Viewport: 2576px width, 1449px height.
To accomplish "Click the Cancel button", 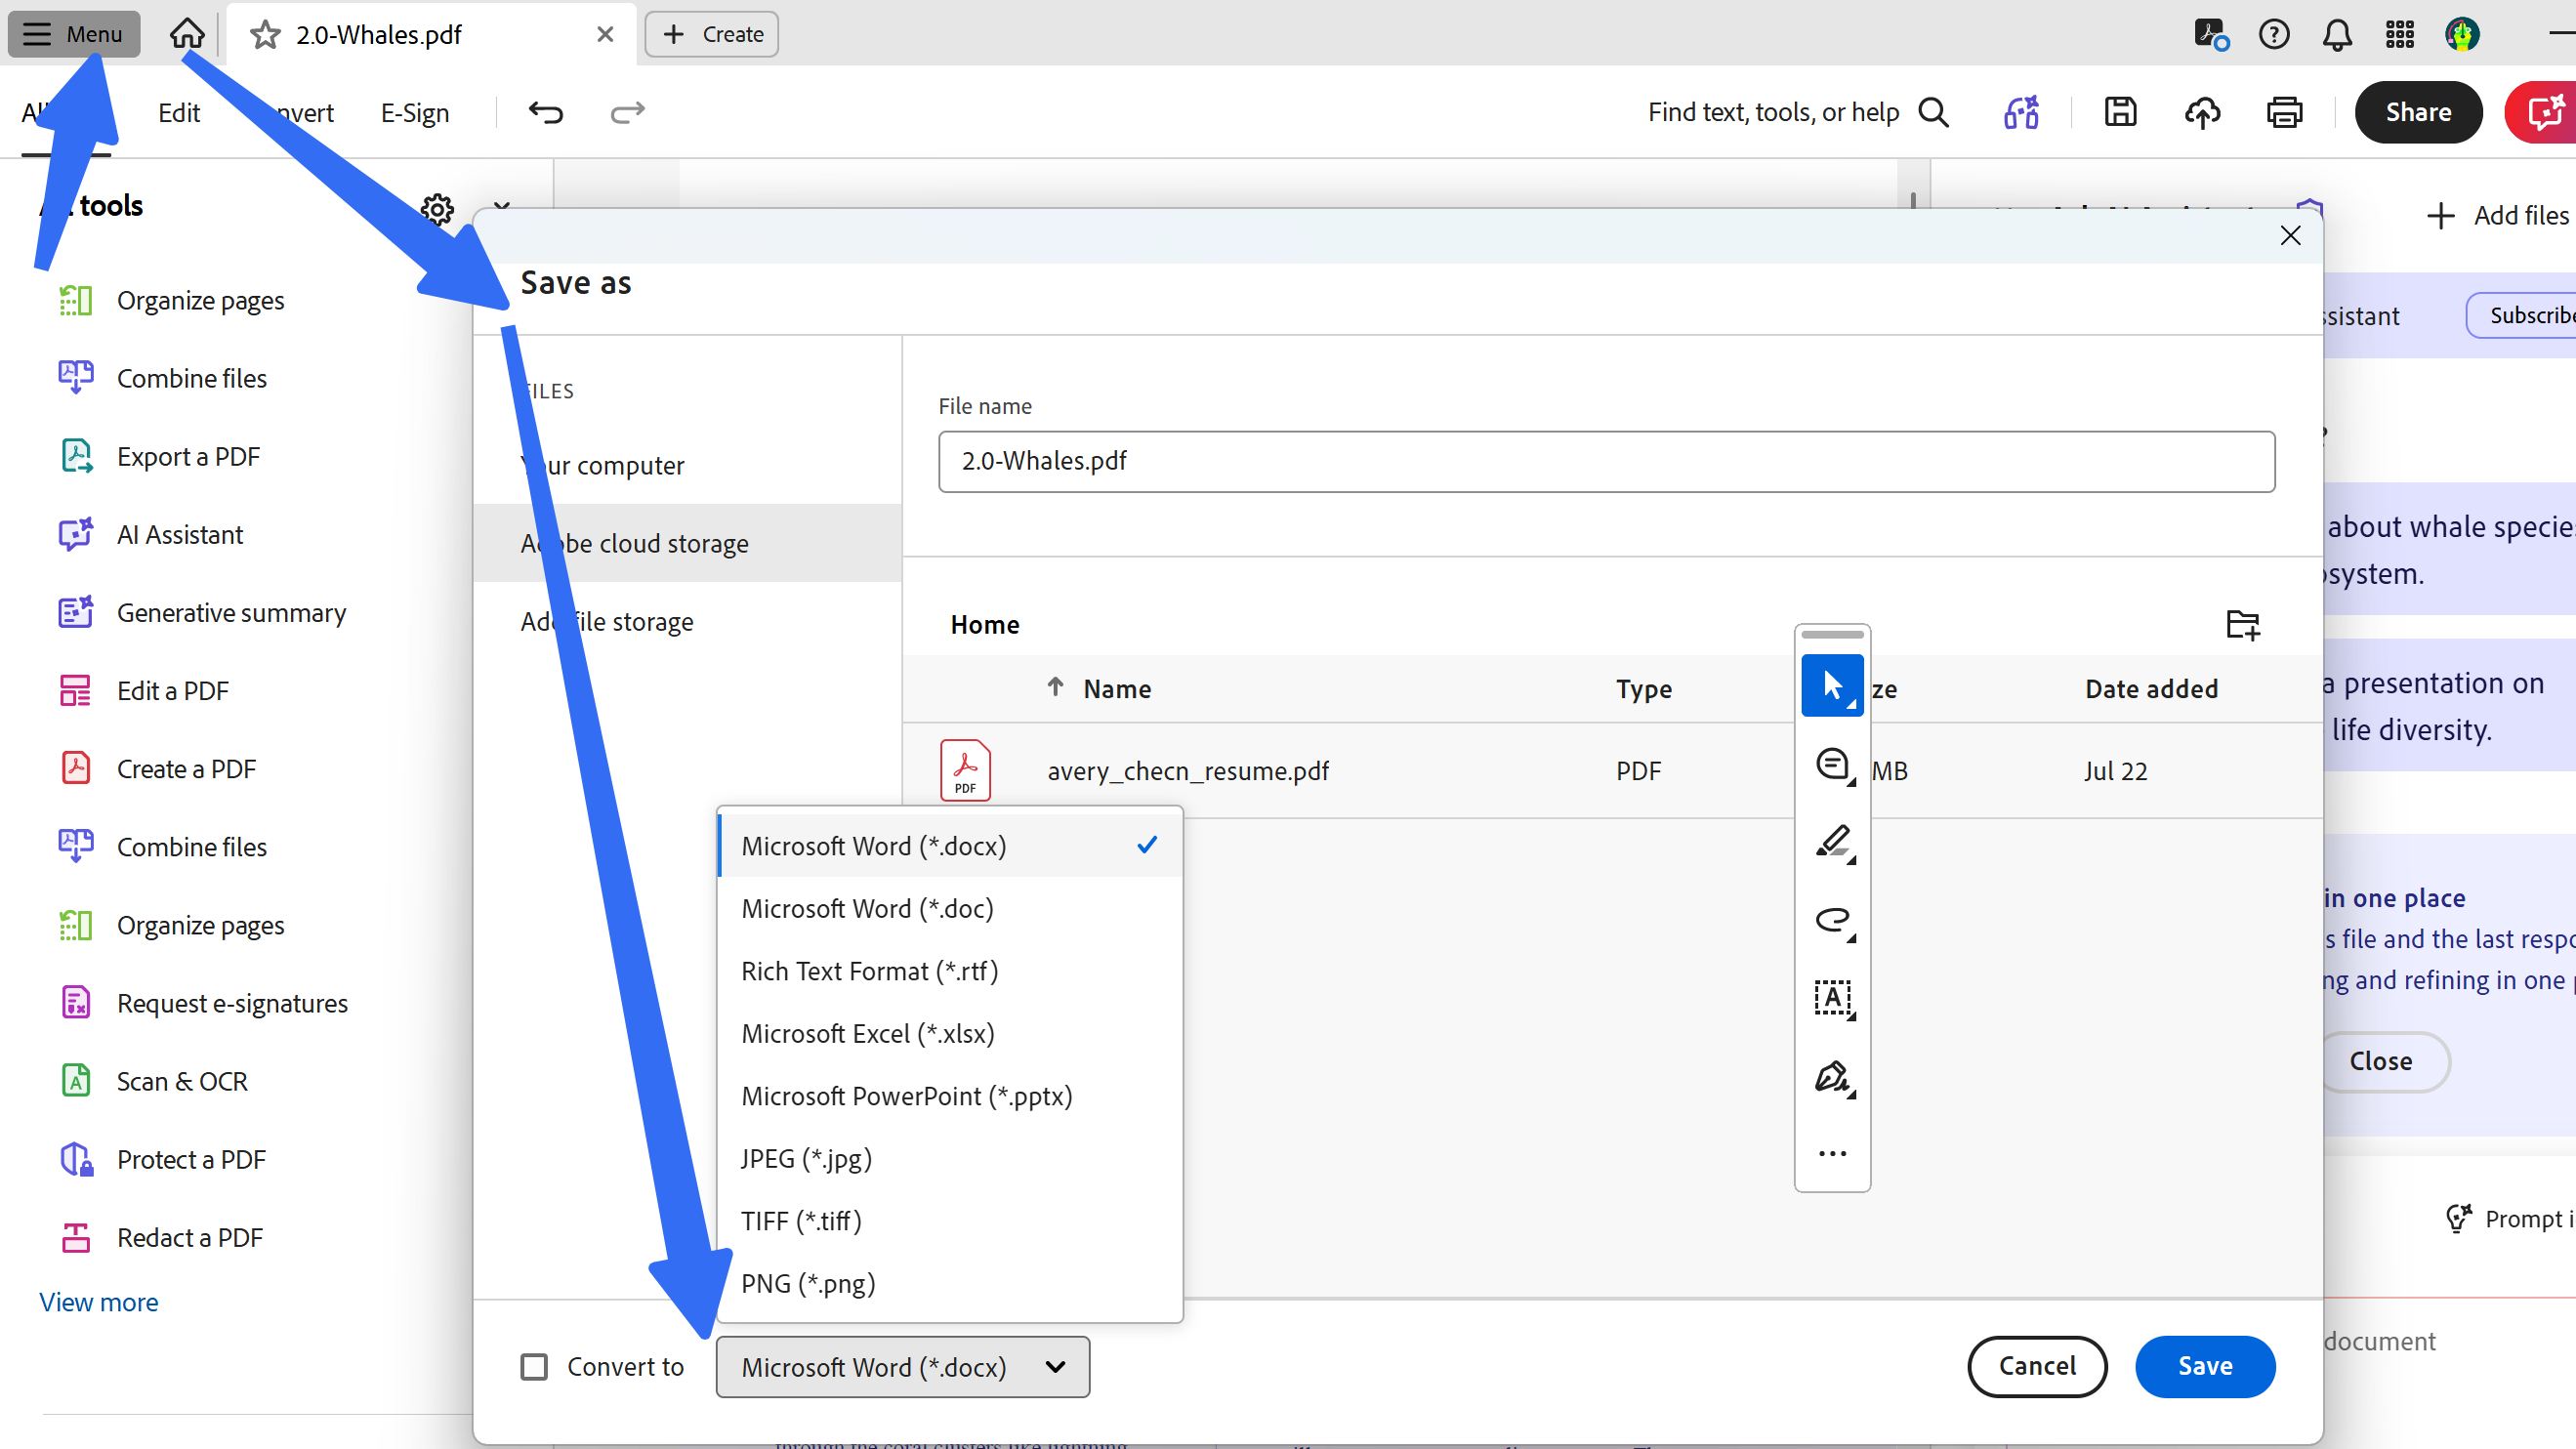I will 2037,1366.
